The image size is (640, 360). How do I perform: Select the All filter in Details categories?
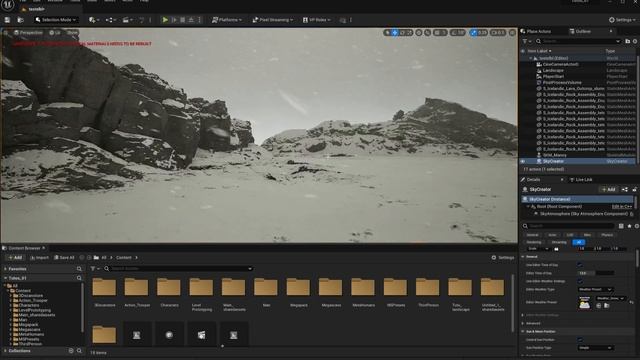(578, 242)
